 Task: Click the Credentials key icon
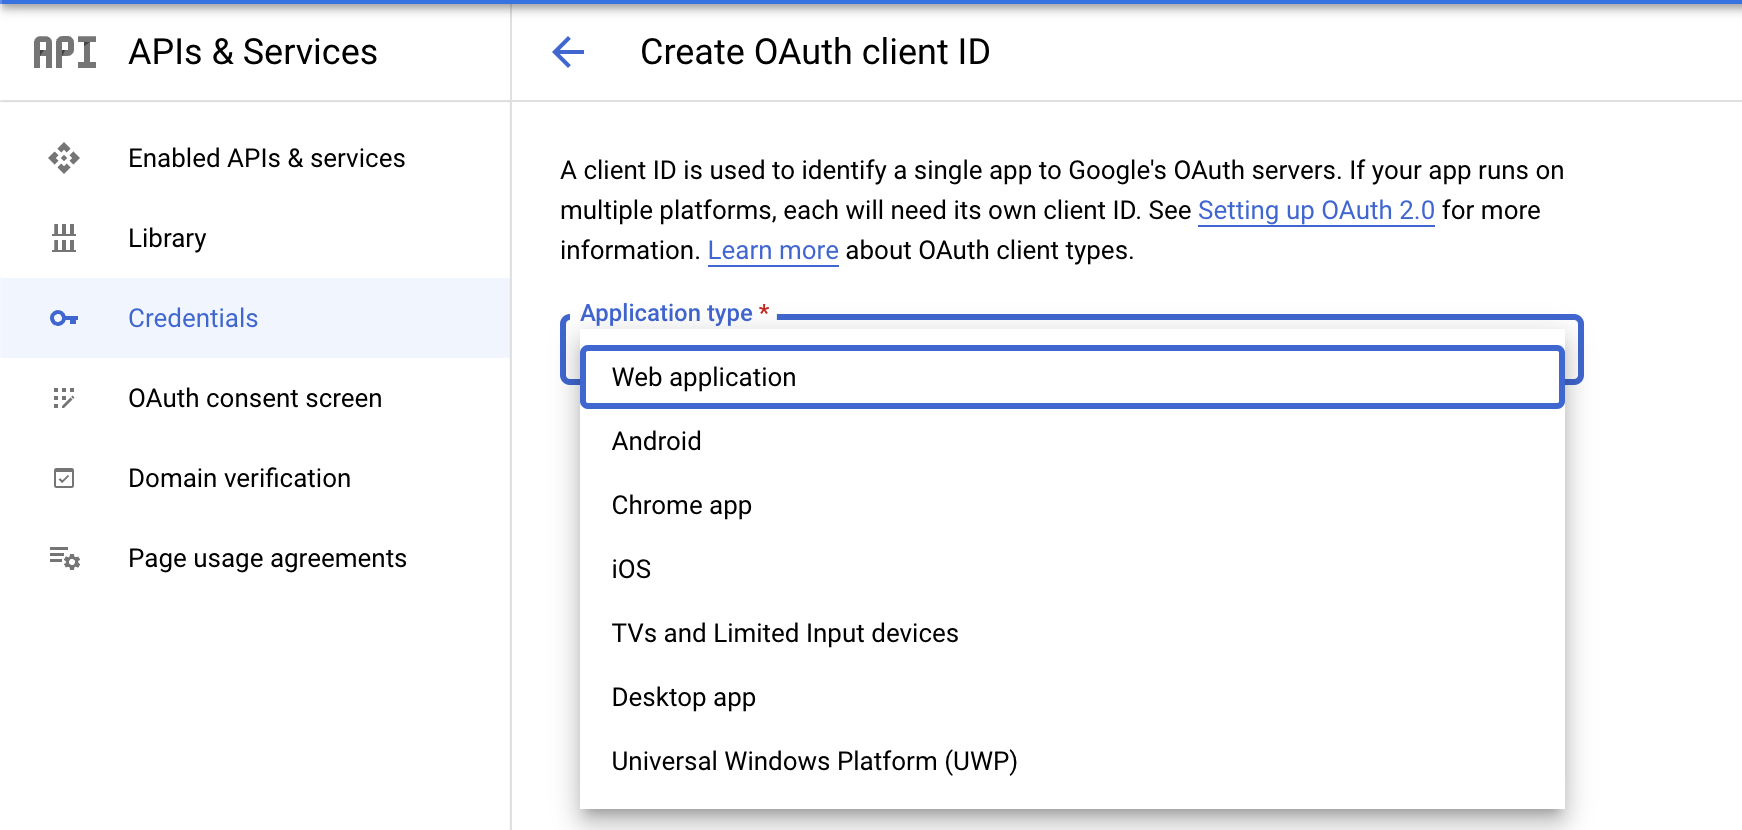click(x=64, y=318)
